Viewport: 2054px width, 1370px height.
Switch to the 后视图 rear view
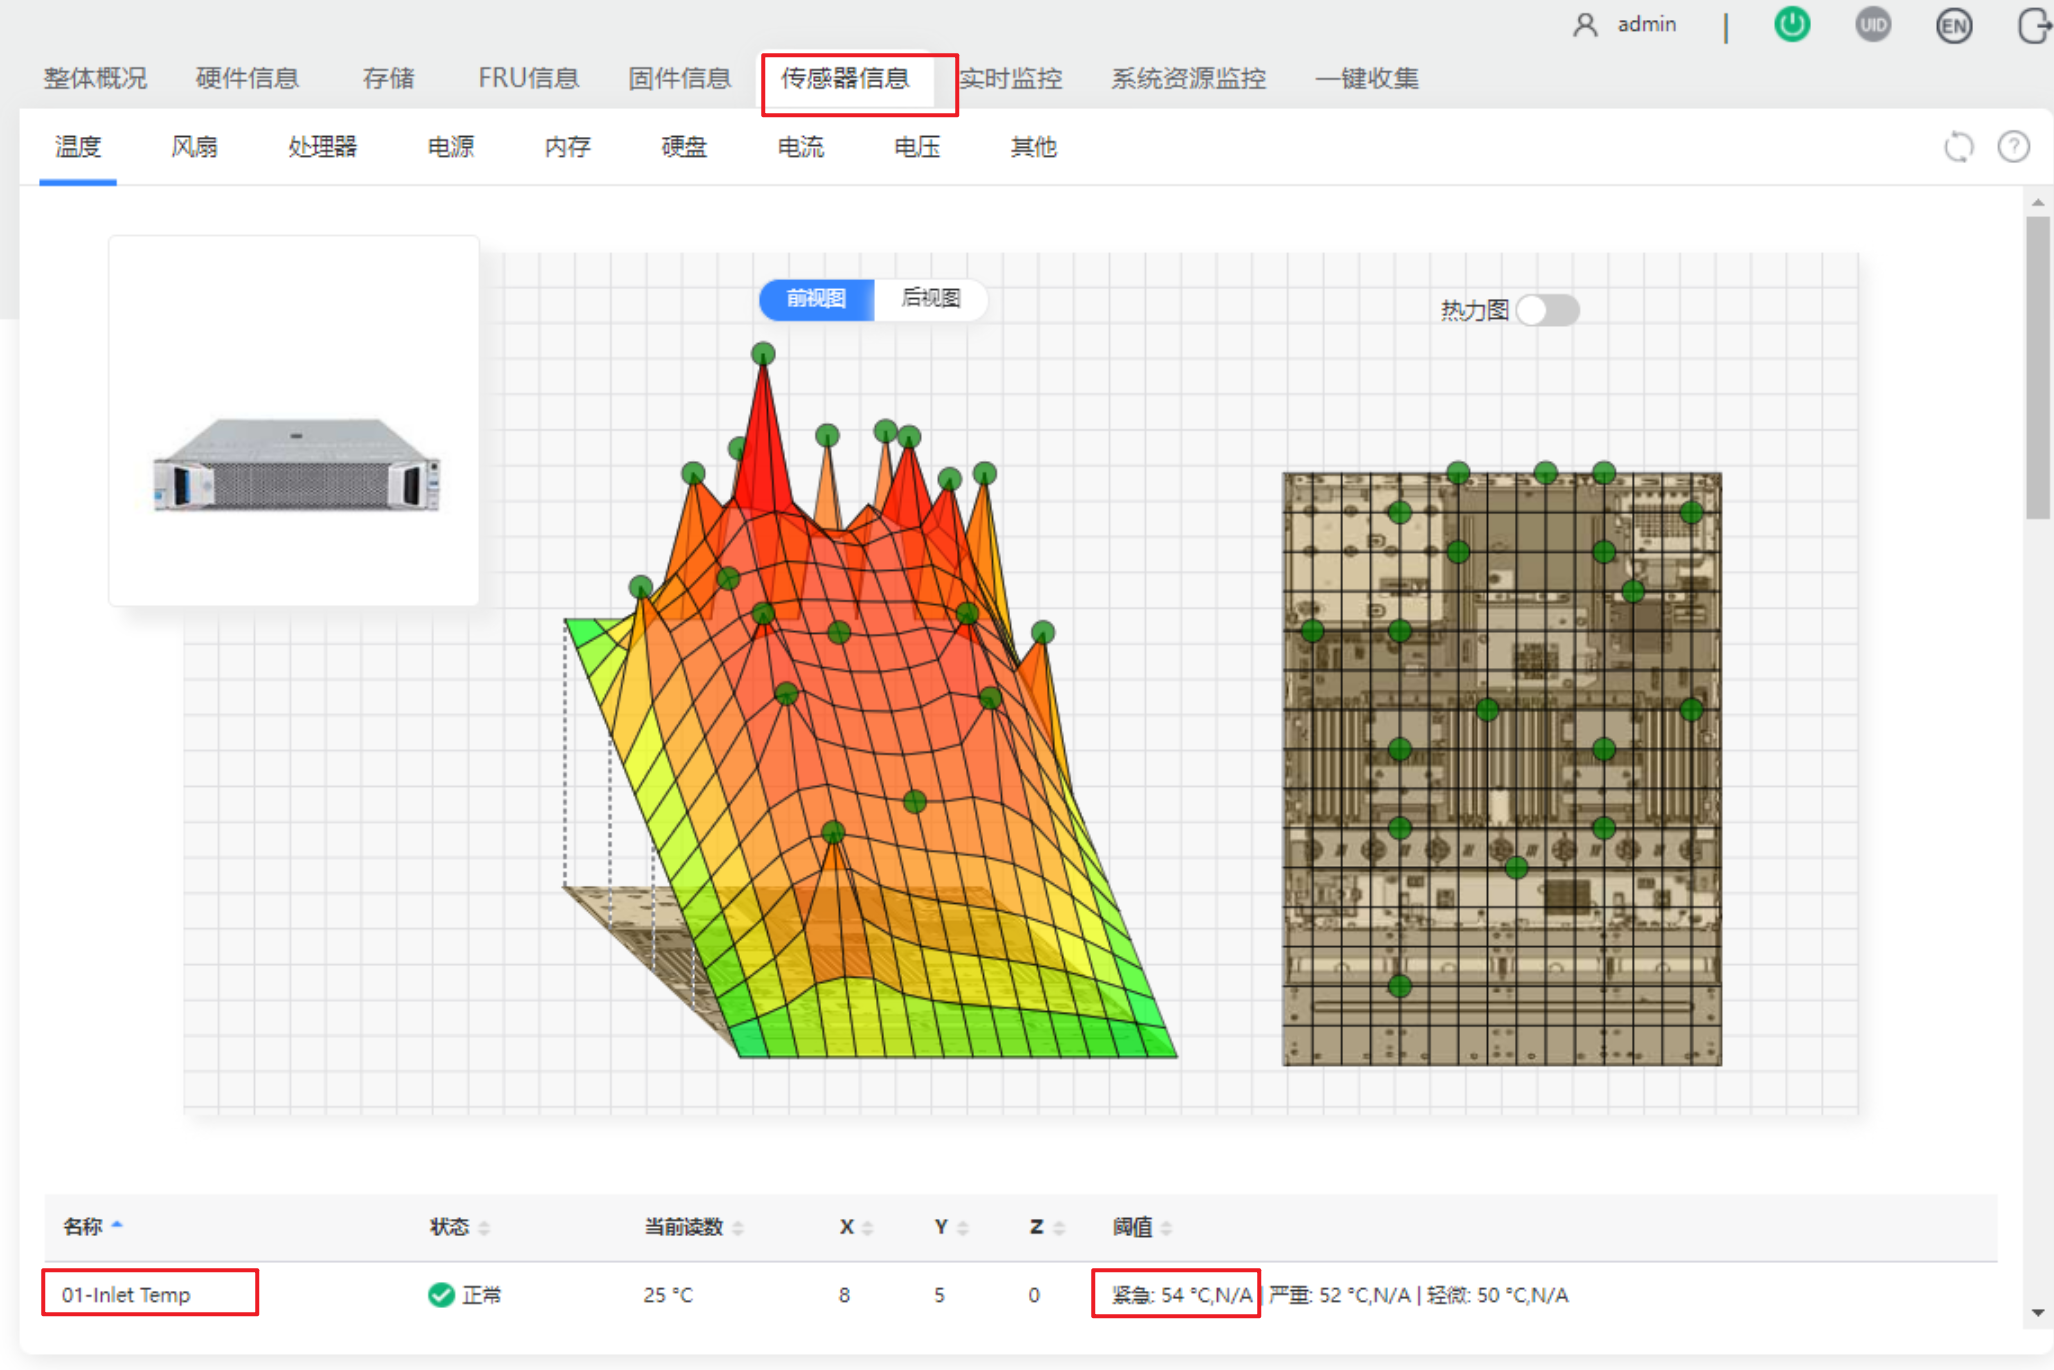930,299
